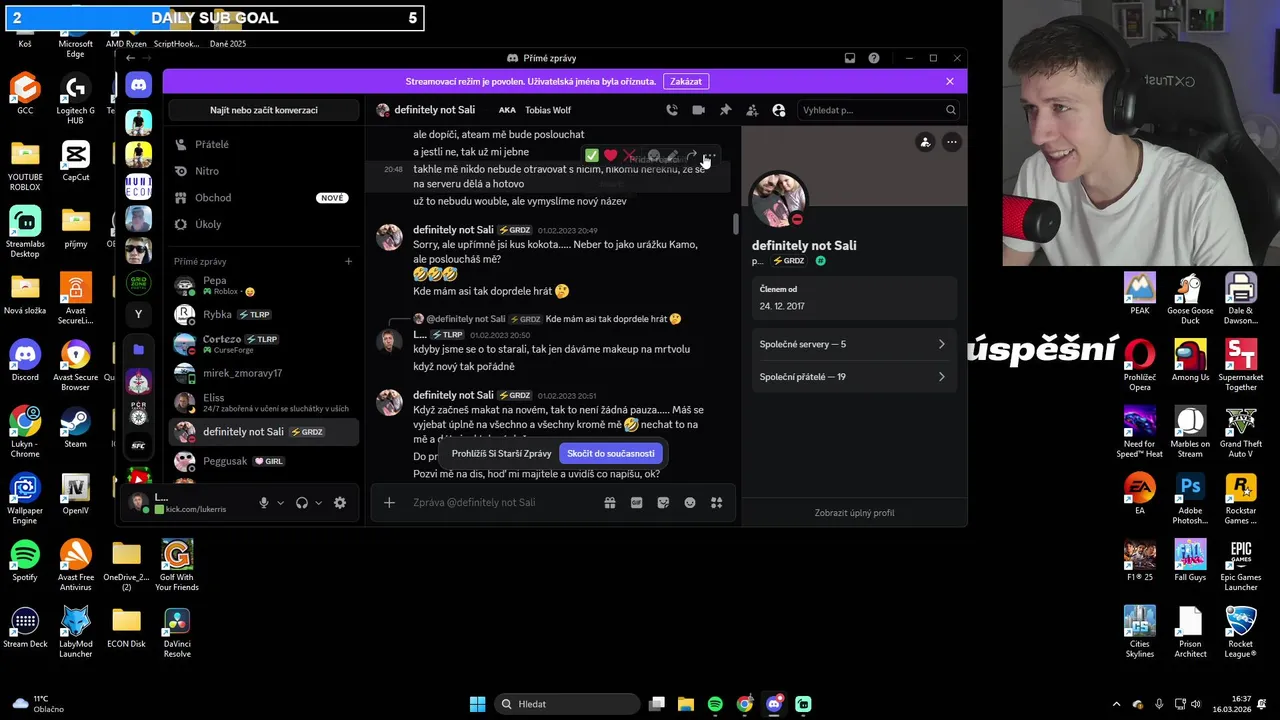
Task: Click Zakázat to disable streamer mode
Action: click(686, 81)
